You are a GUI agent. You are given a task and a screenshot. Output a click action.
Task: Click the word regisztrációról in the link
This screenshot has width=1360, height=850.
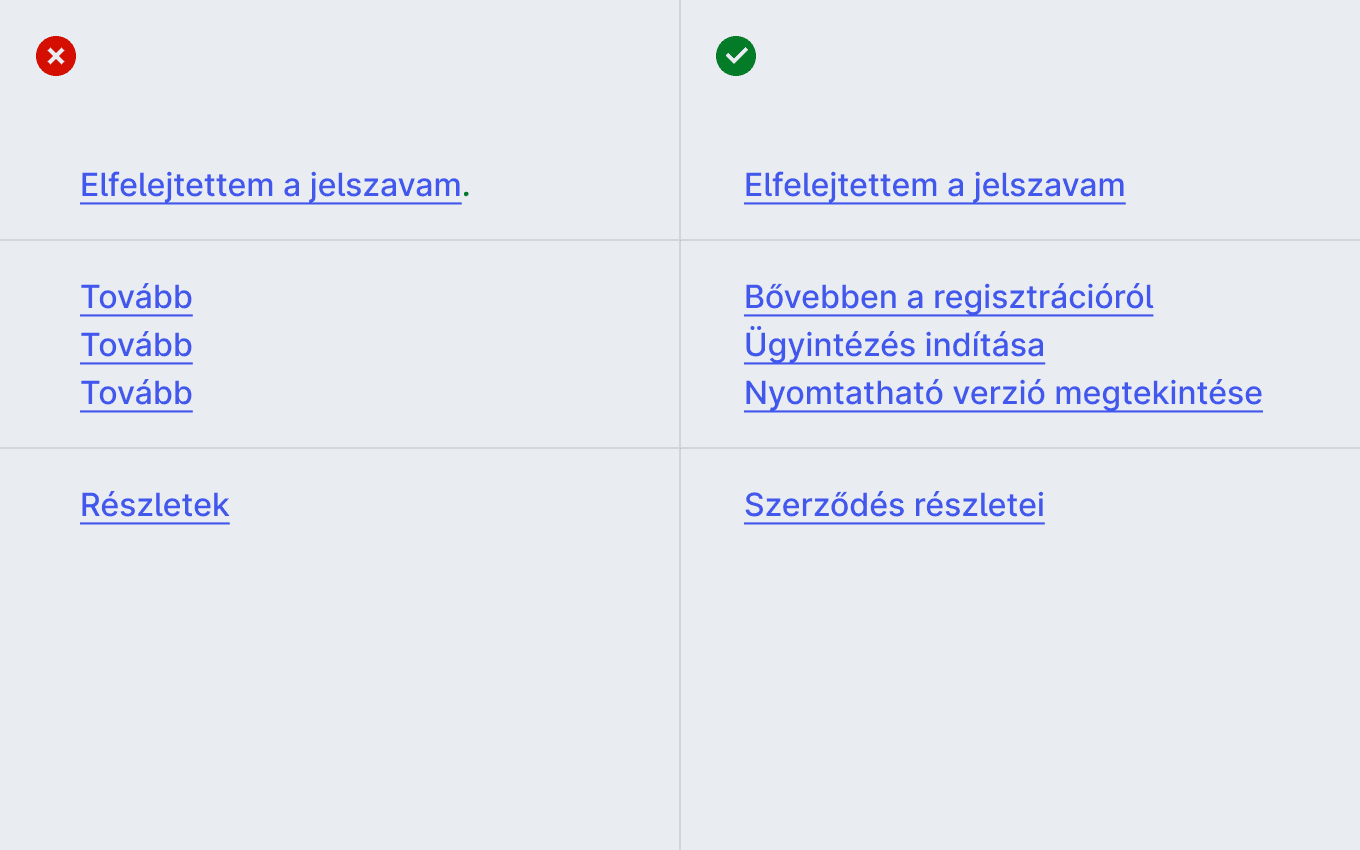click(1043, 297)
